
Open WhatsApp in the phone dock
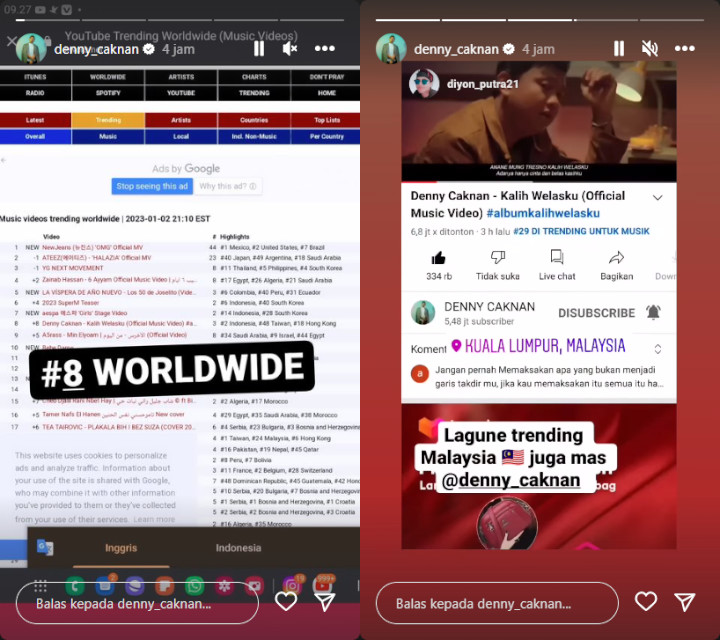(x=195, y=586)
